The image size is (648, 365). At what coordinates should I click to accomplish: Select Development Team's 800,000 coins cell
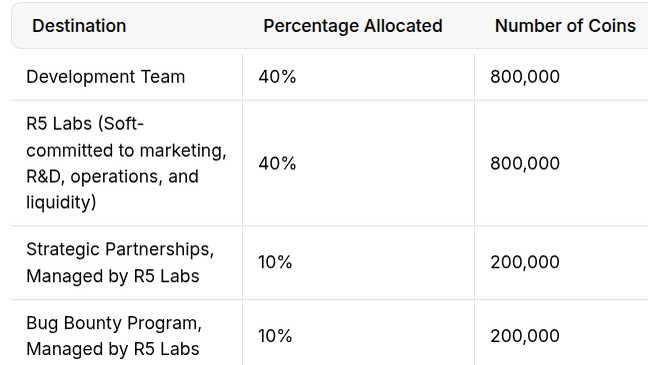561,77
